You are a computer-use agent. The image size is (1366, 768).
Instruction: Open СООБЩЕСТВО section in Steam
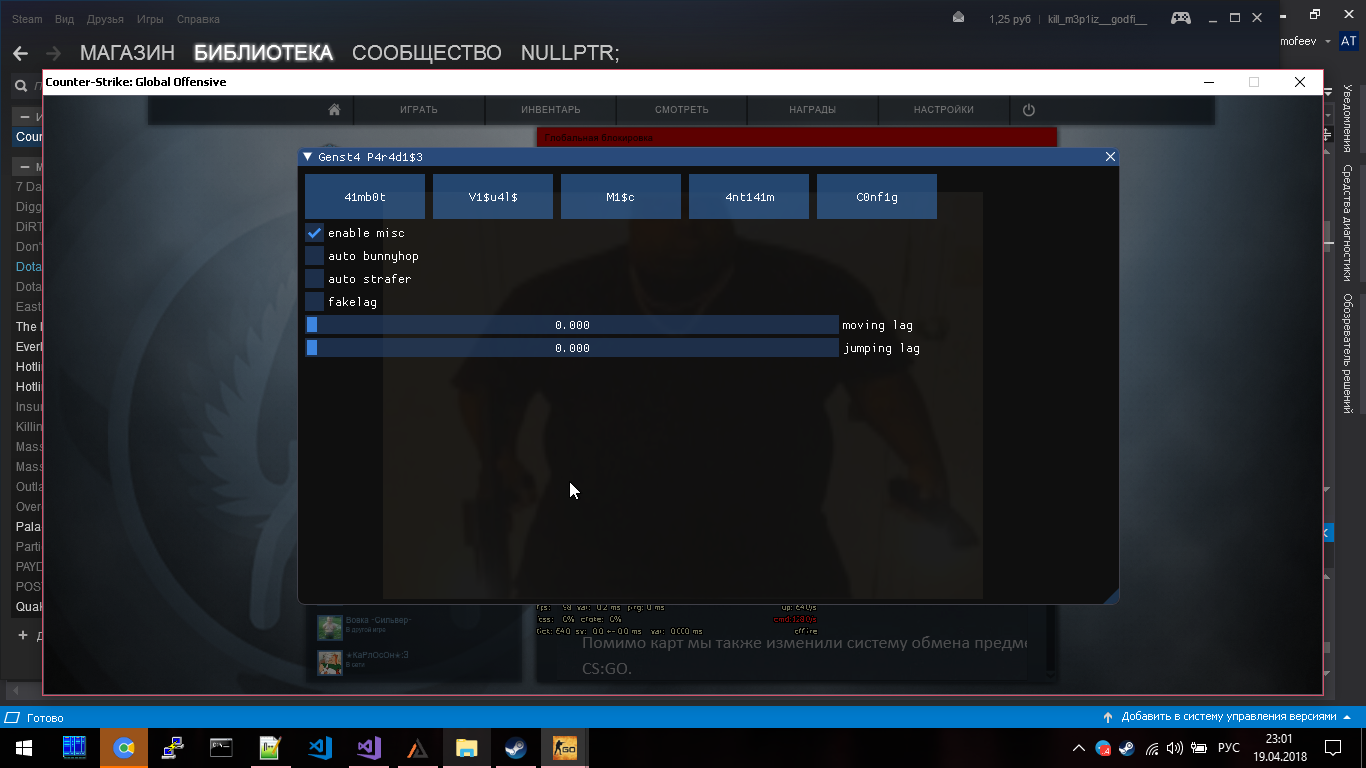click(427, 53)
